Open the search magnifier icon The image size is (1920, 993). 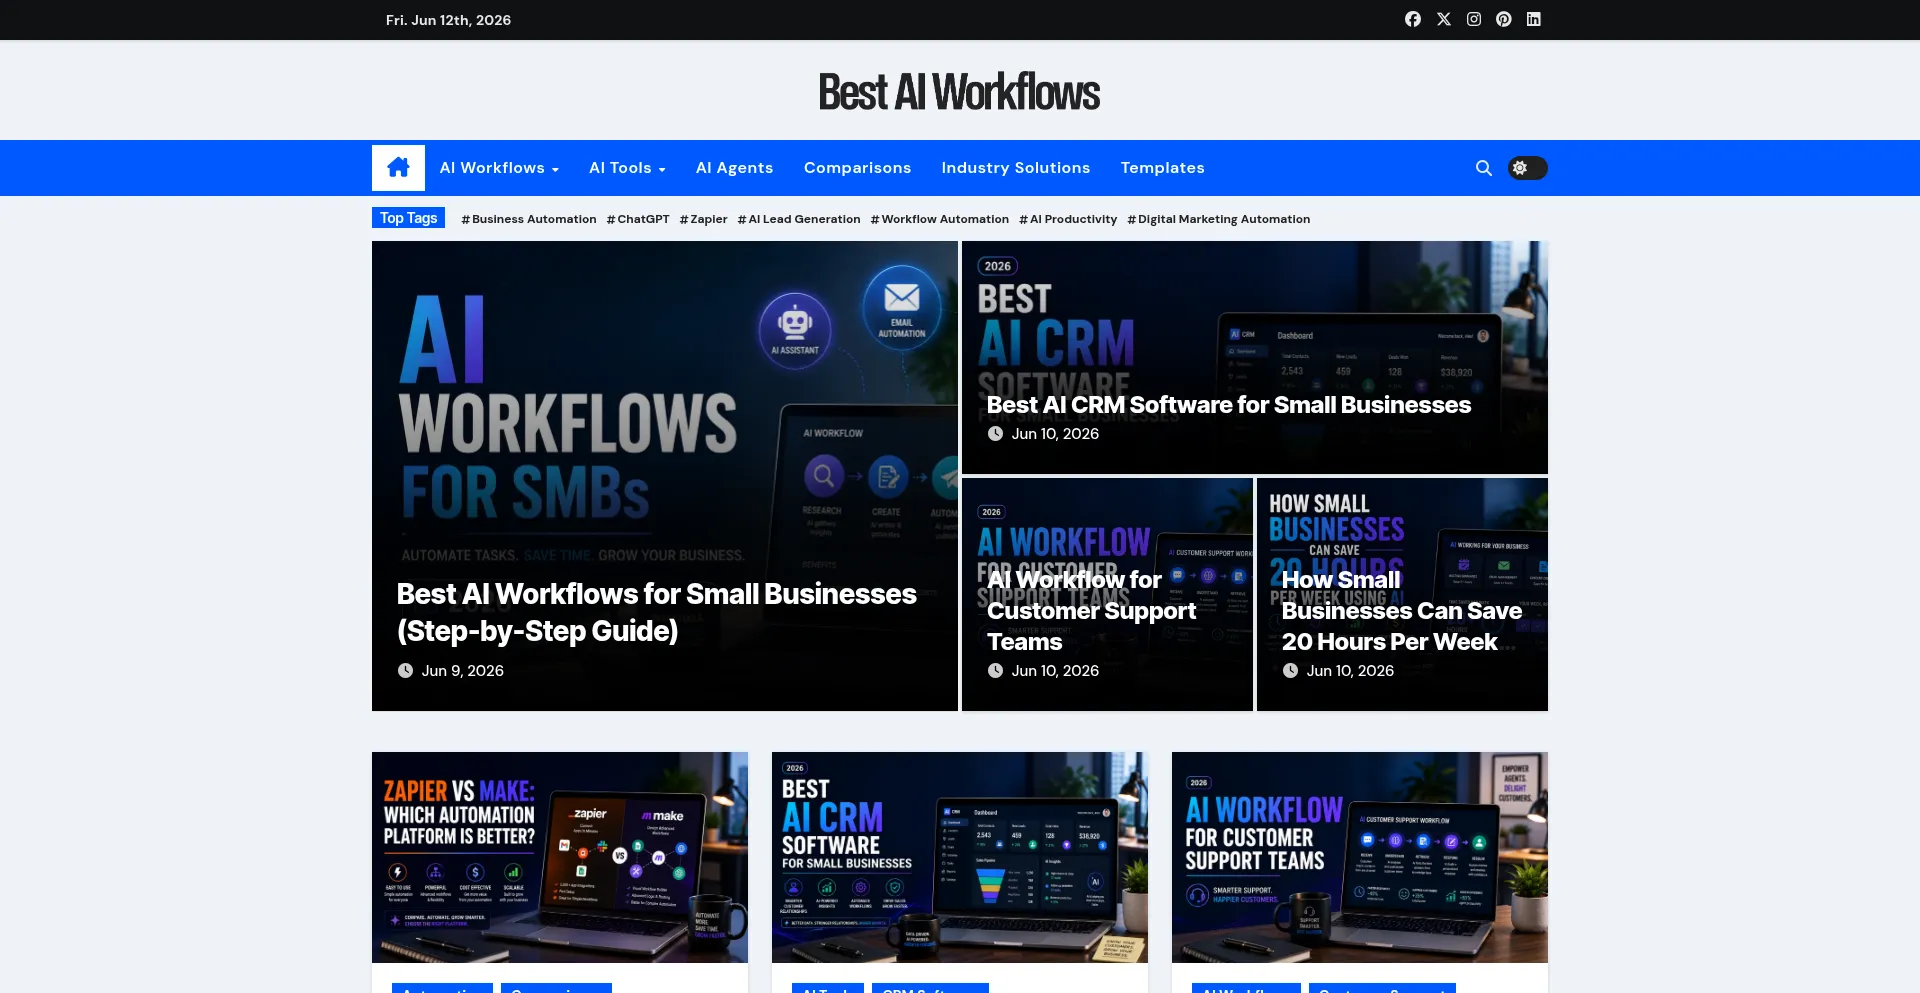point(1483,168)
